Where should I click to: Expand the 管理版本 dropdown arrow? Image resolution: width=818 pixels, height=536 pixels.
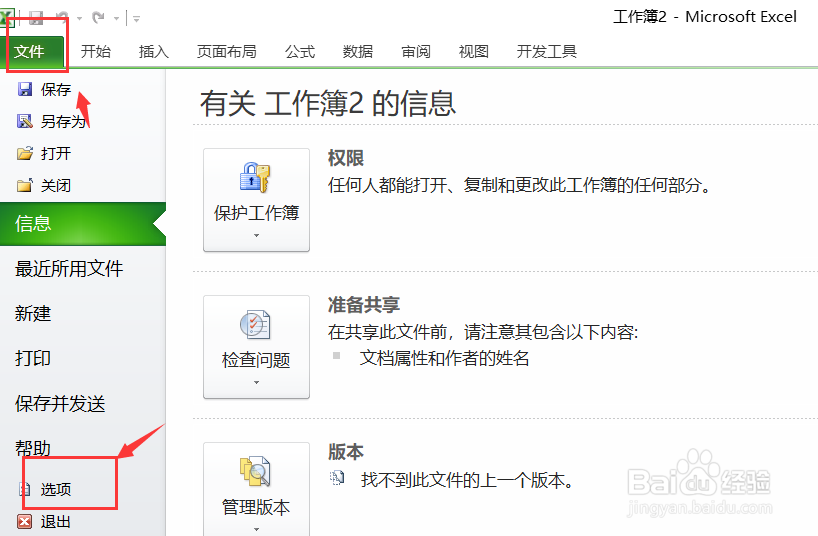tap(256, 529)
